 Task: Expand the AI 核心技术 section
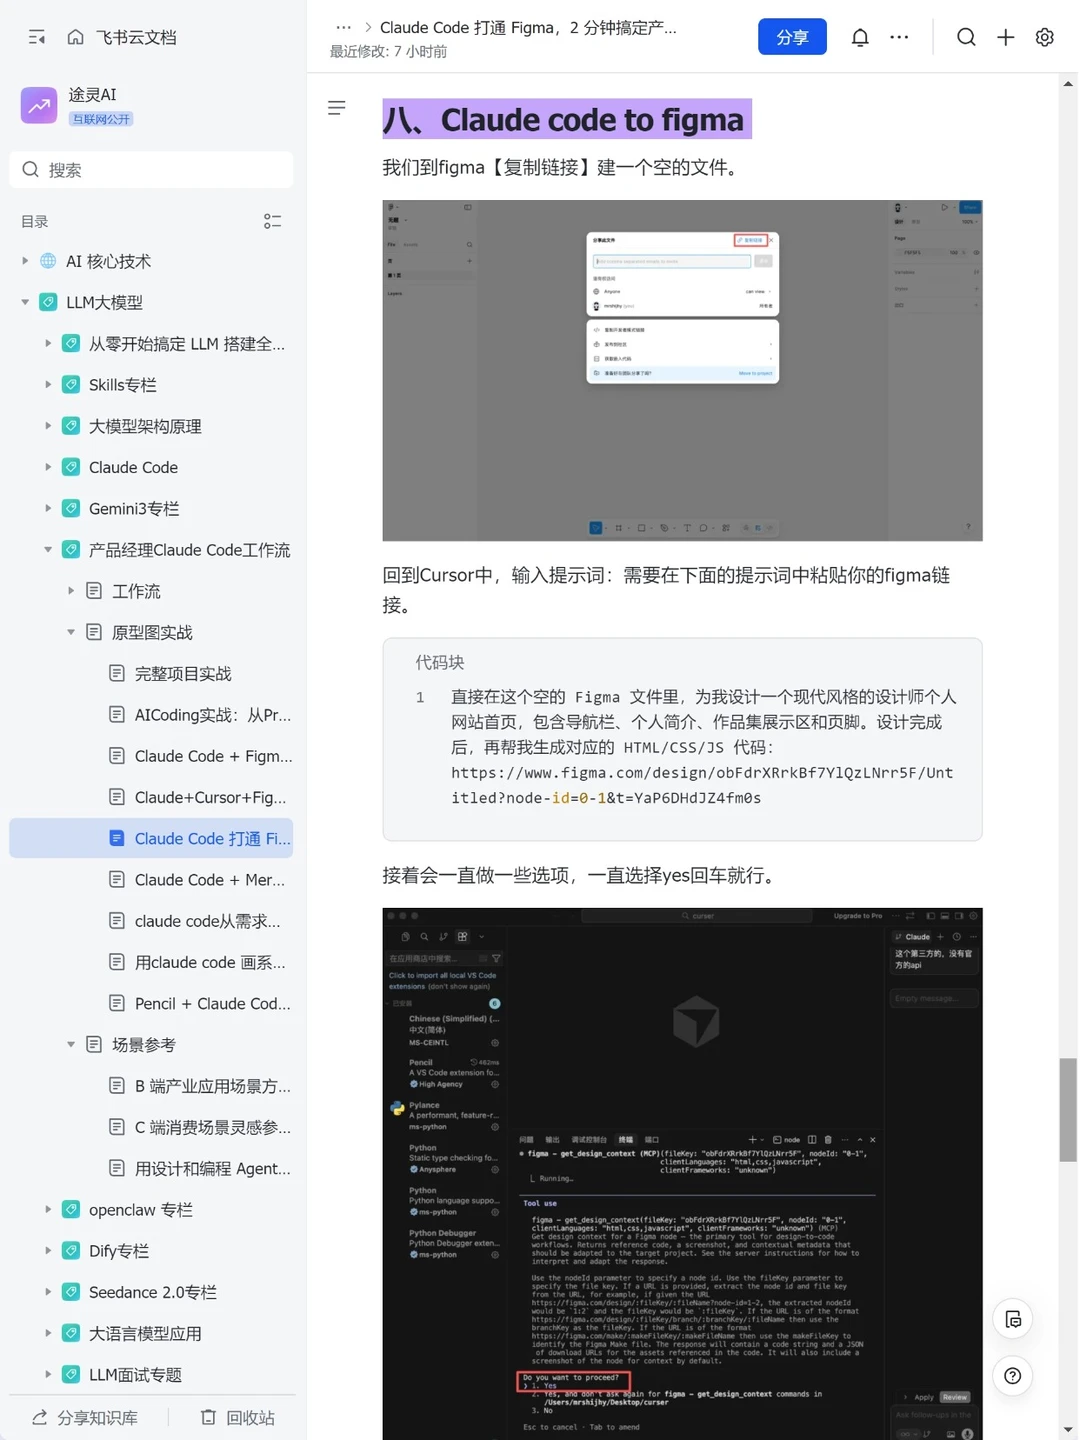point(25,261)
